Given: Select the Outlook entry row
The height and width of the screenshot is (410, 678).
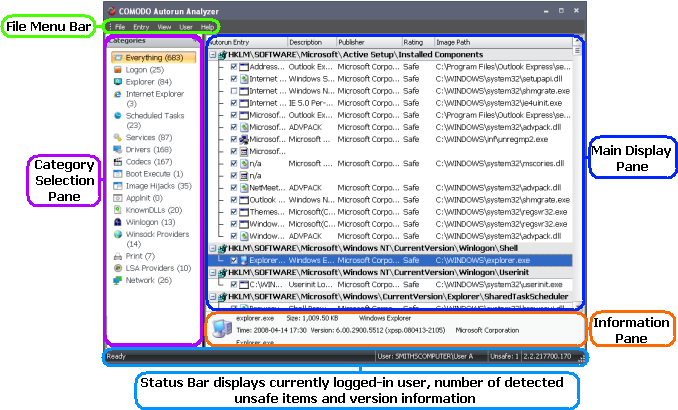Looking at the screenshot, I should tap(390, 200).
